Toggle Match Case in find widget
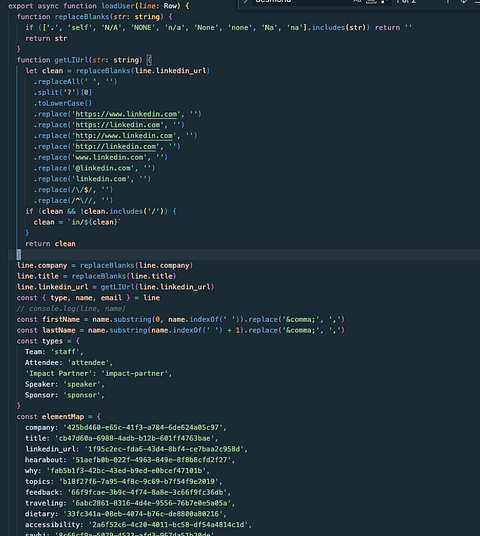This screenshot has width=480, height=536. click(357, 1)
